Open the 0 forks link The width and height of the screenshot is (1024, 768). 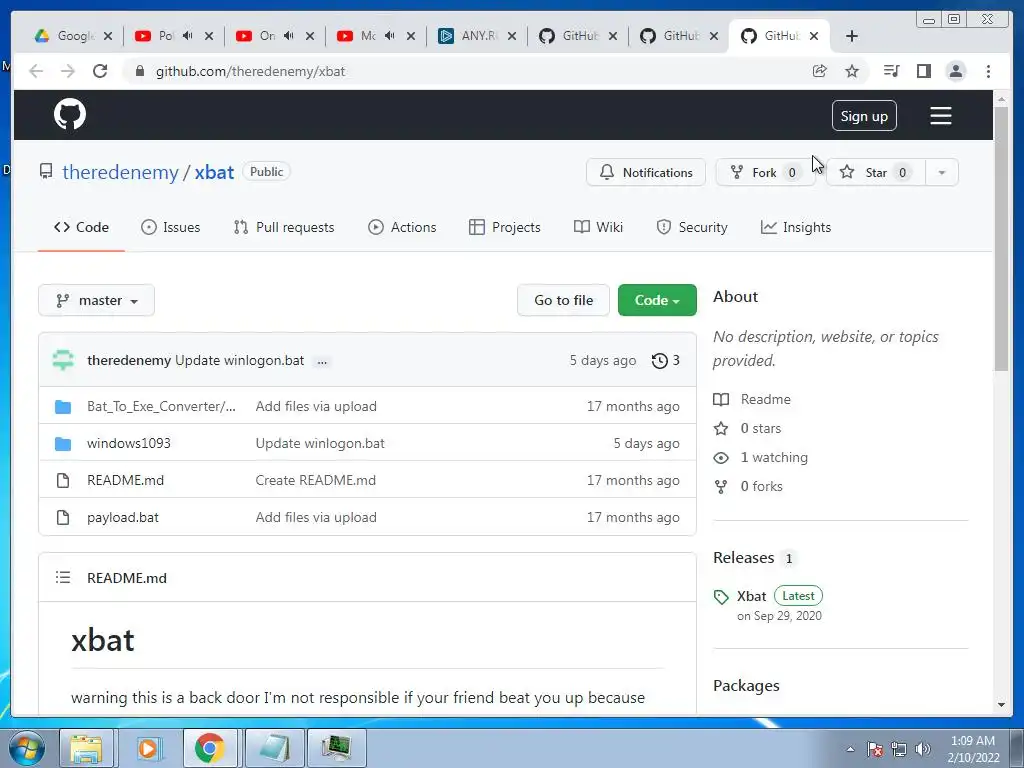761,487
